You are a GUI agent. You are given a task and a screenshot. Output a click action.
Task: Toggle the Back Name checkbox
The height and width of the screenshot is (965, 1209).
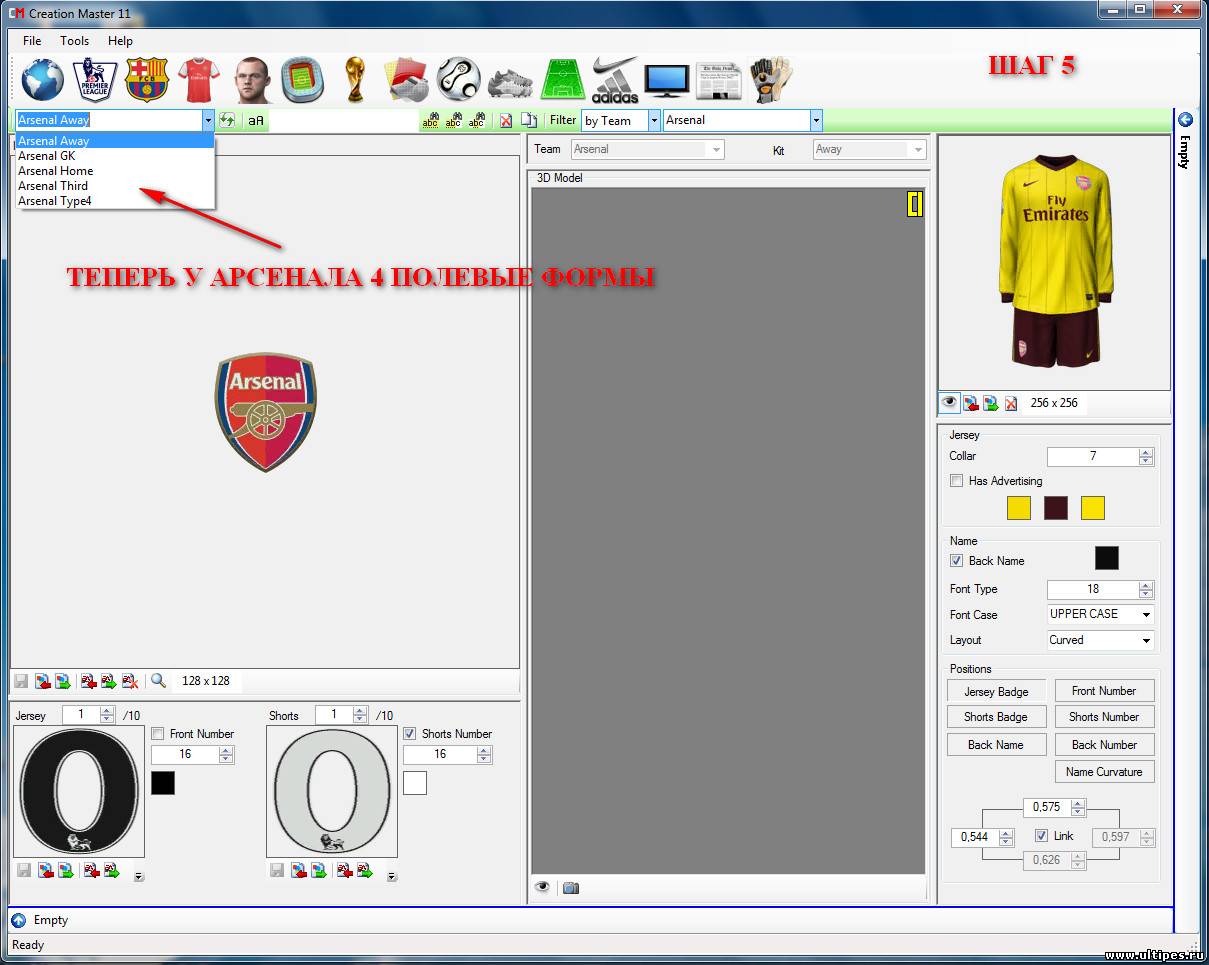(x=957, y=561)
